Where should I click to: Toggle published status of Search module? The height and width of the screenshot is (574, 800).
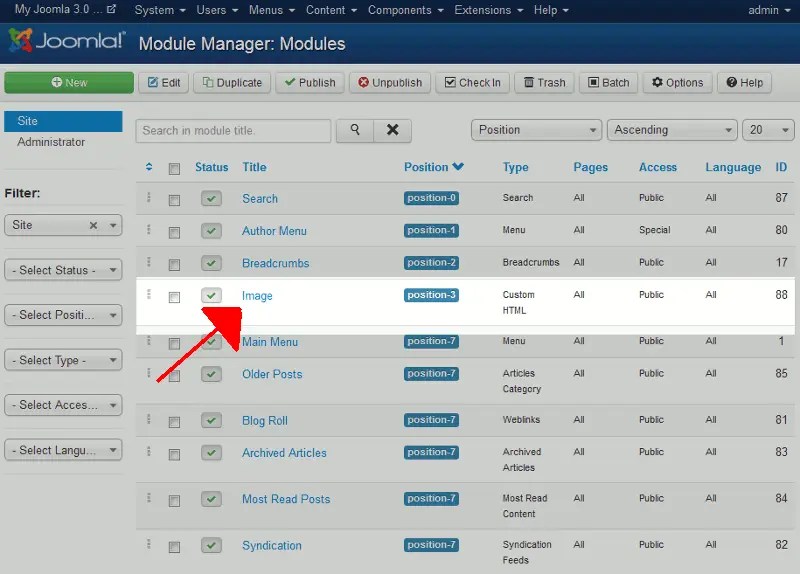[211, 198]
